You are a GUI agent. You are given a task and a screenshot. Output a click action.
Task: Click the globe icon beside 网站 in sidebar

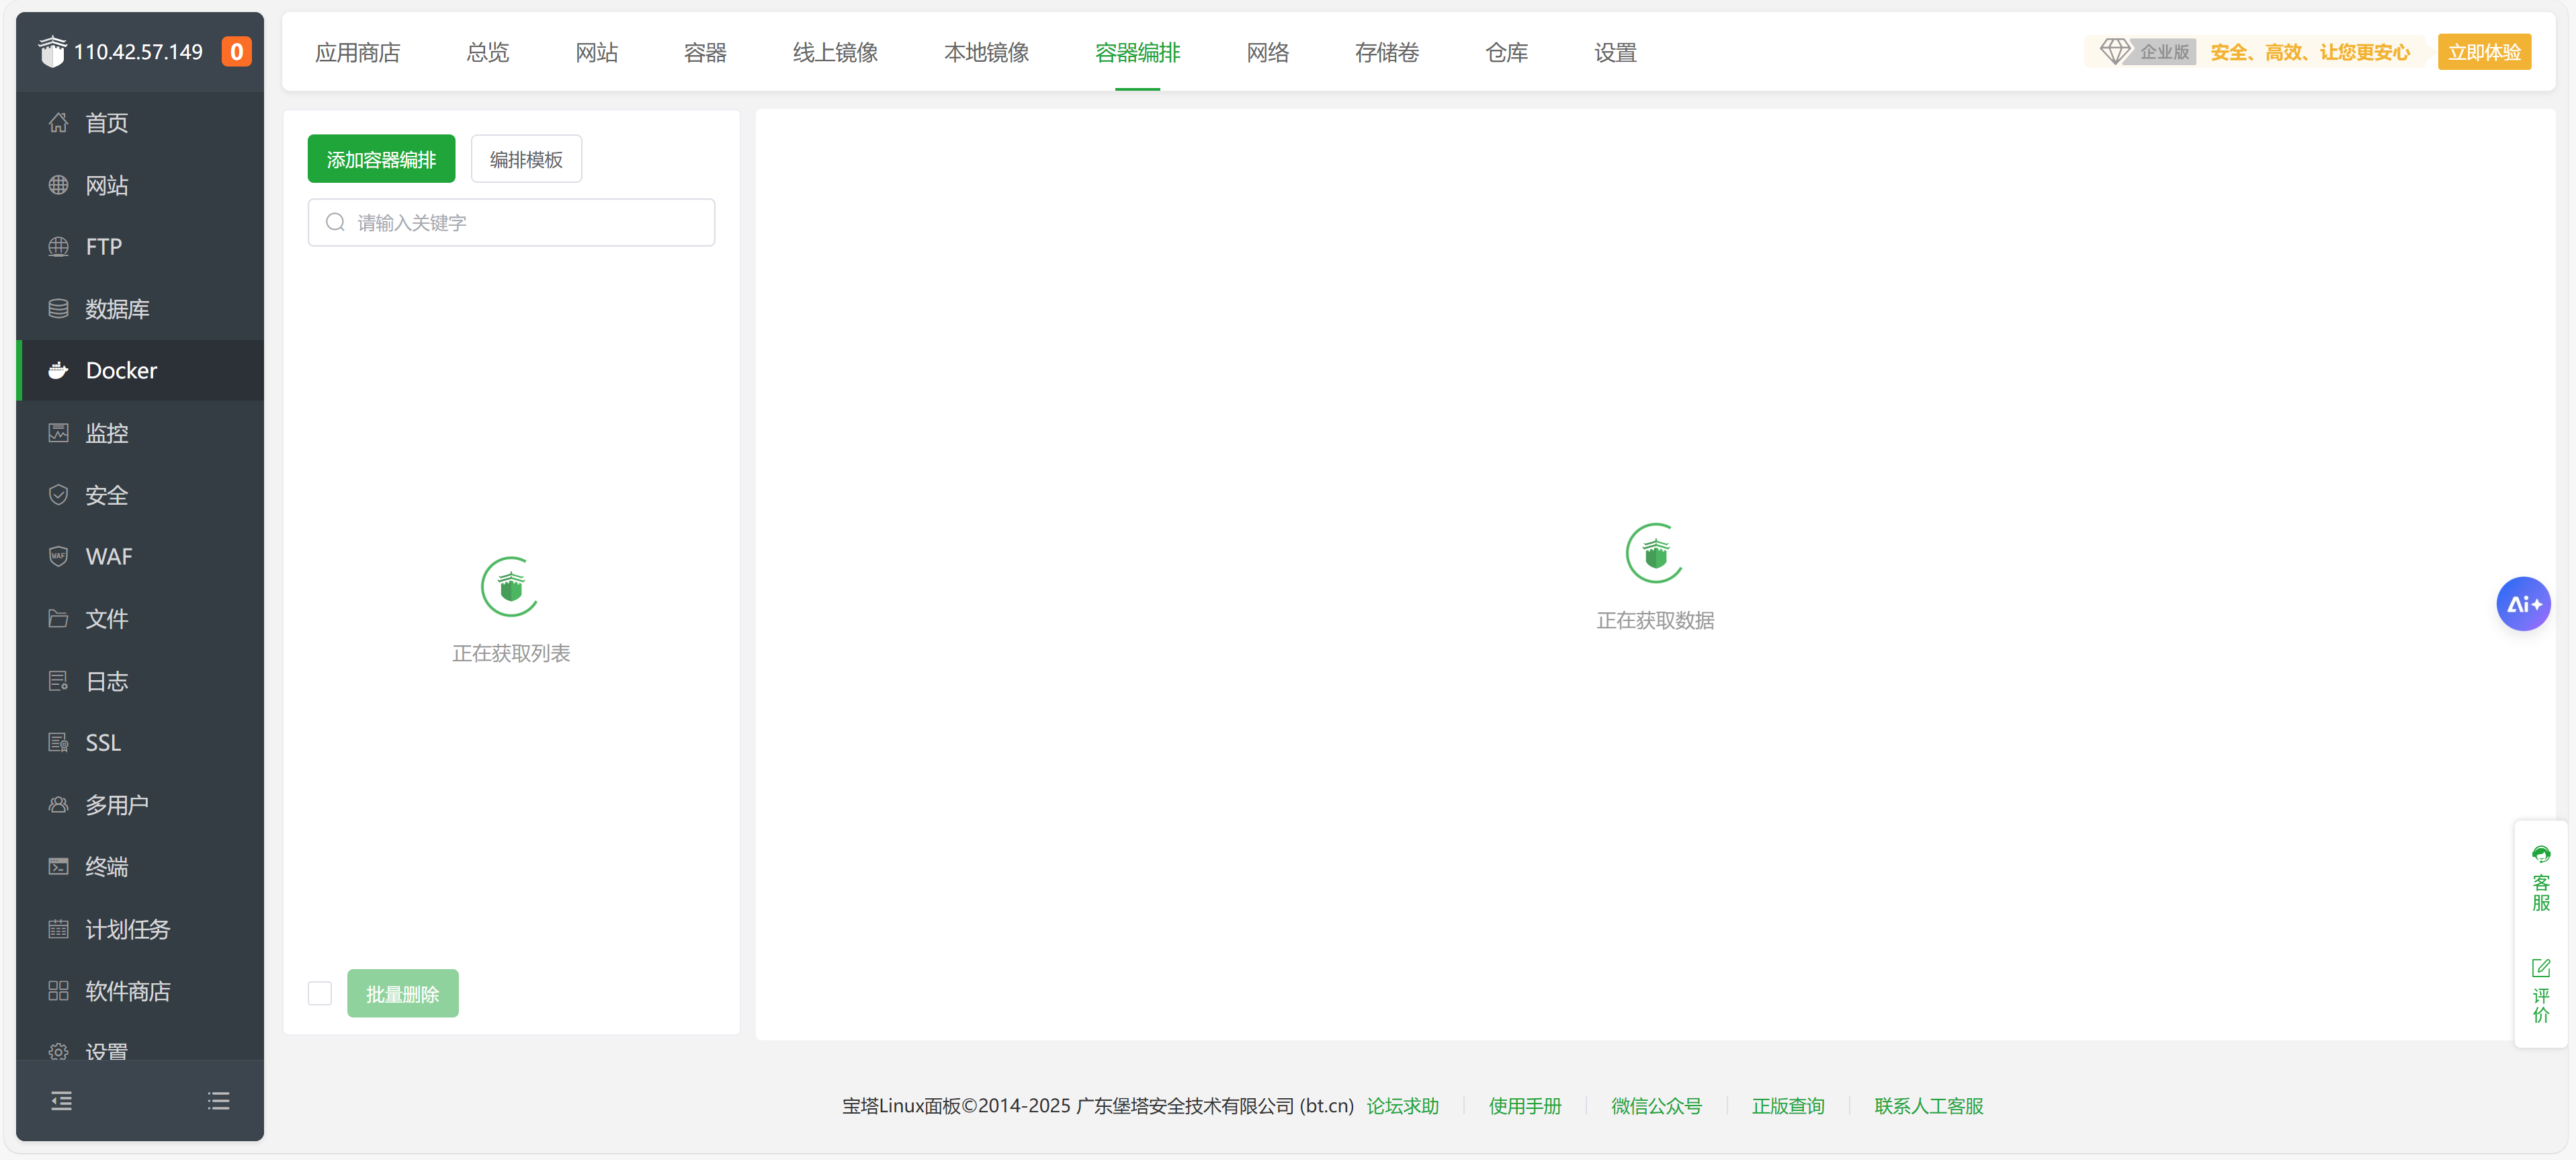(58, 185)
